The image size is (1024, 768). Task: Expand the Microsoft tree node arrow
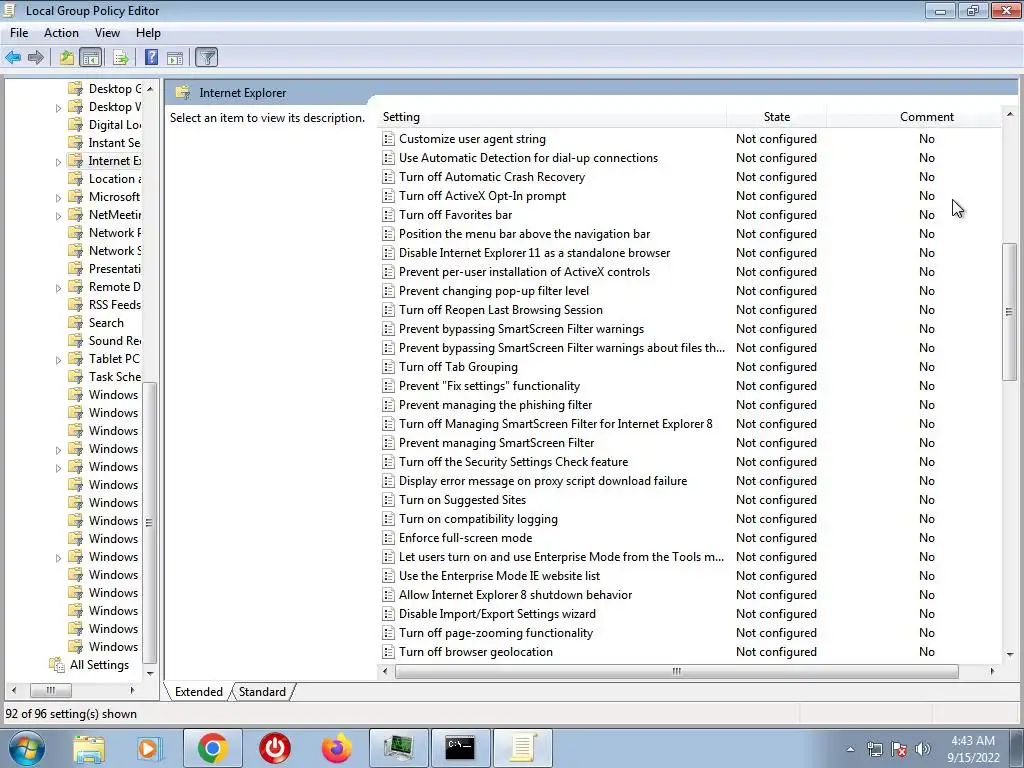point(58,198)
